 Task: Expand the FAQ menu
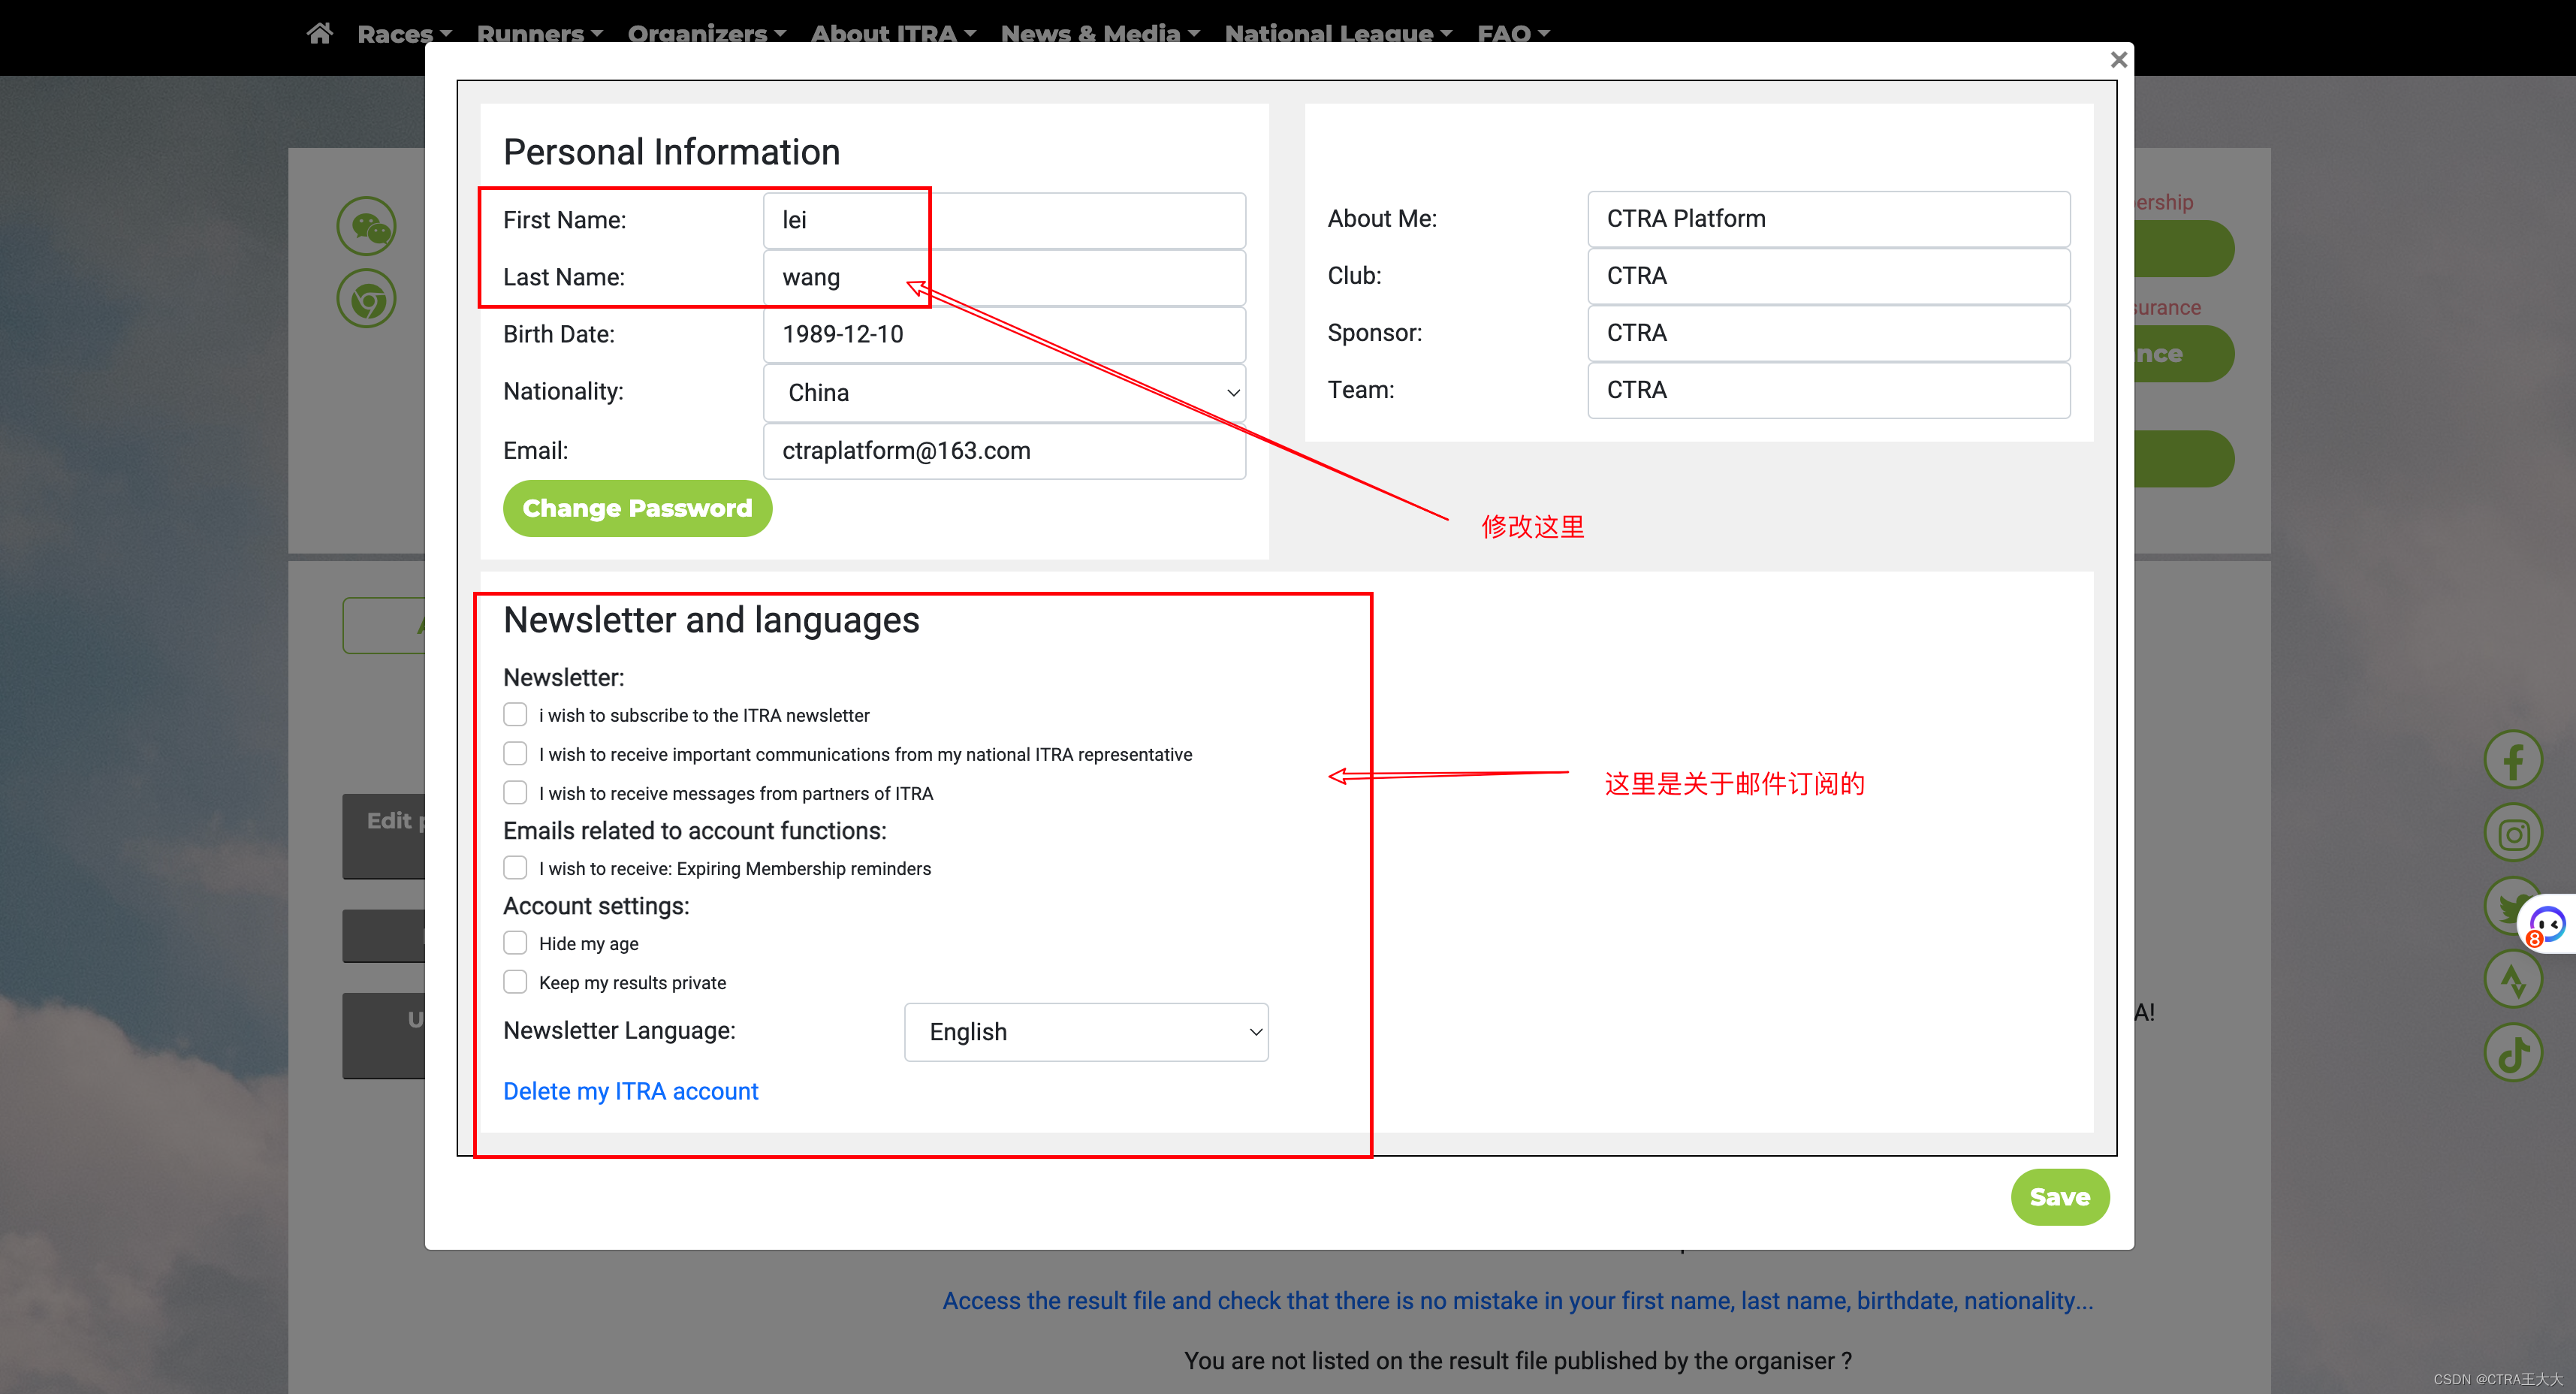[1513, 33]
